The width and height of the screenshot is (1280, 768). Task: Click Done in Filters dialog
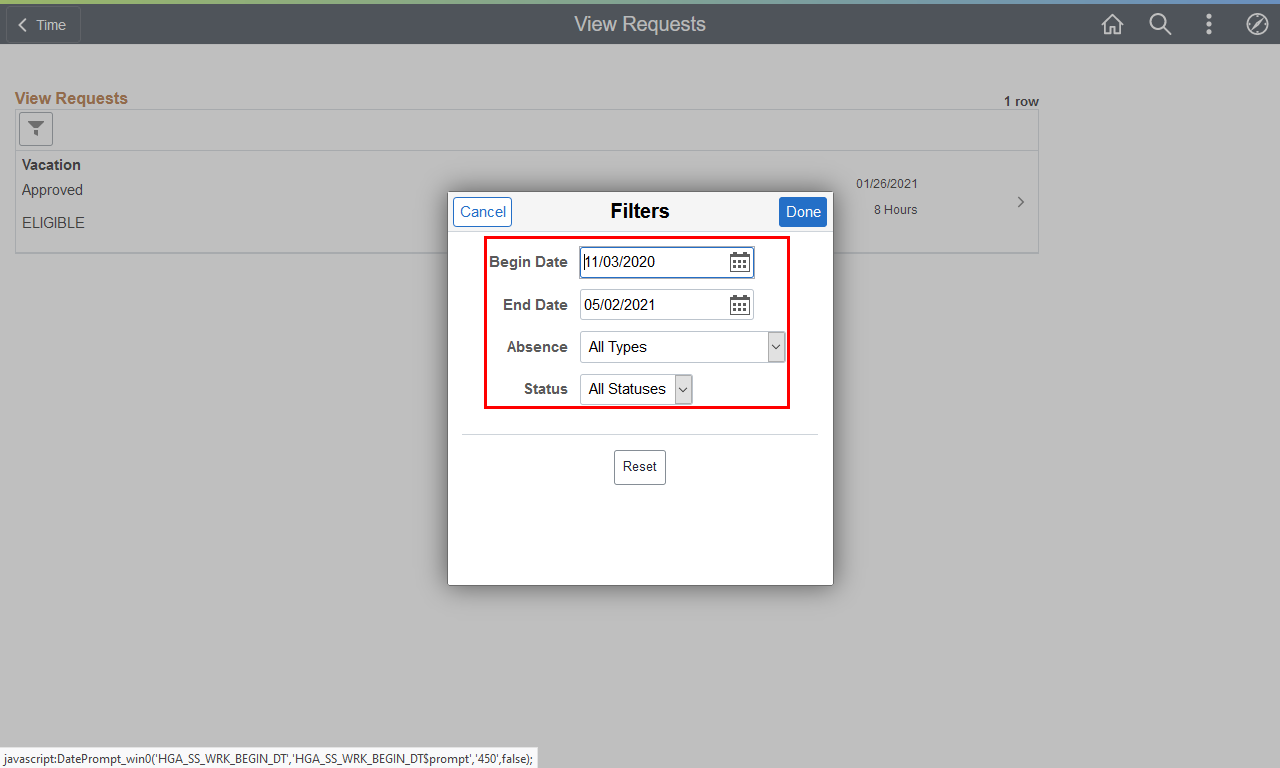tap(803, 212)
